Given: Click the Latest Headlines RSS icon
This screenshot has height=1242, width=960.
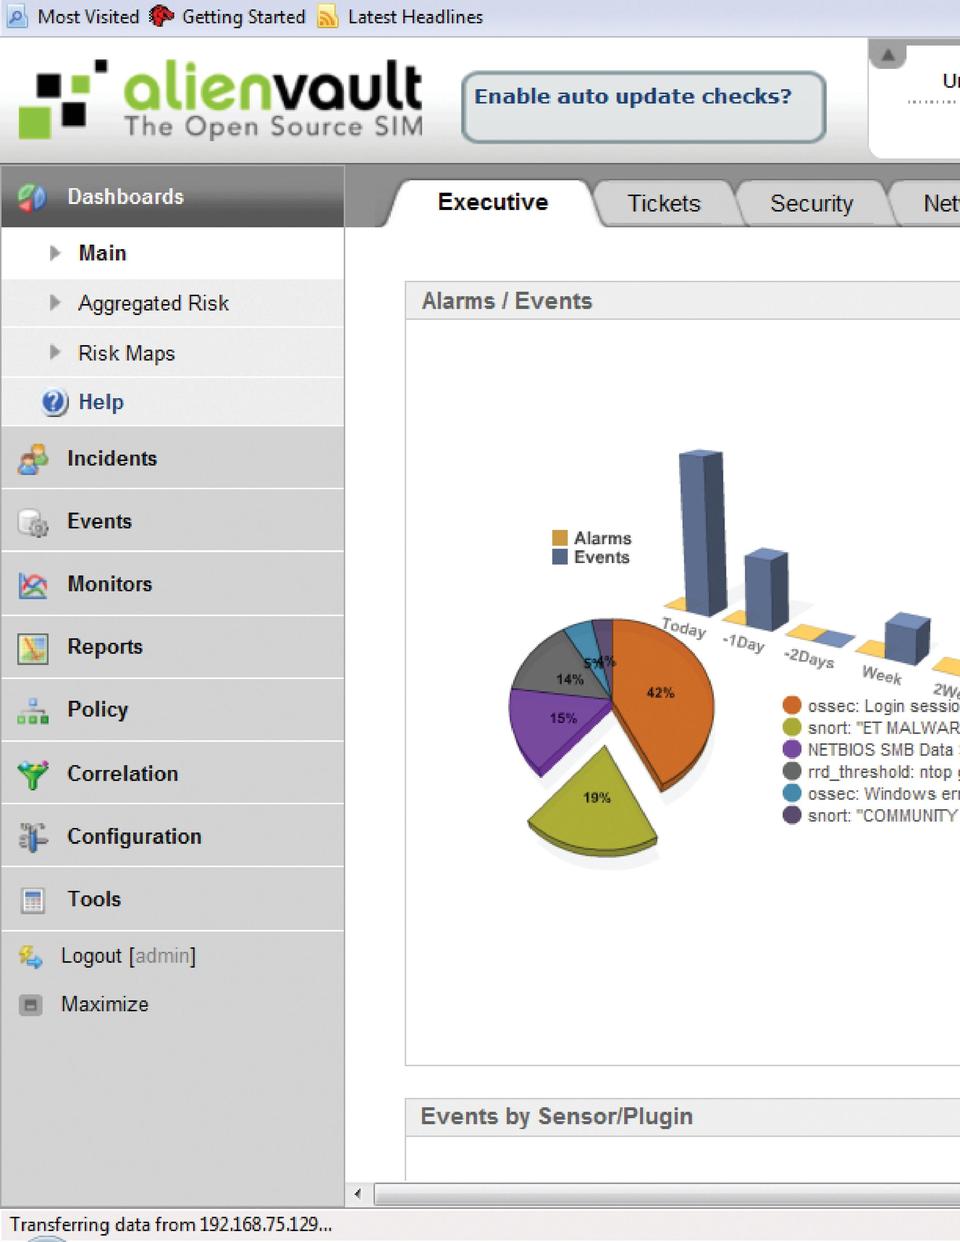Looking at the screenshot, I should coord(328,16).
